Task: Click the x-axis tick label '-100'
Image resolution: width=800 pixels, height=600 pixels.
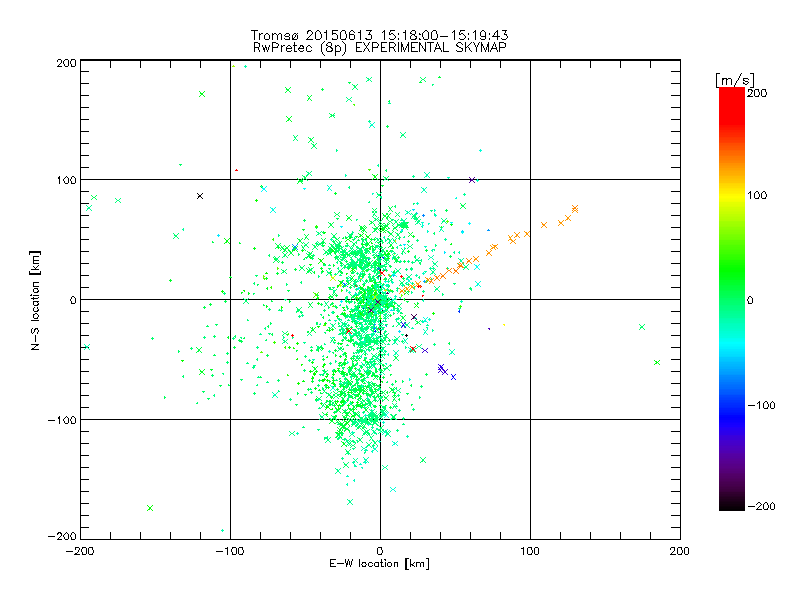Action: point(230,551)
